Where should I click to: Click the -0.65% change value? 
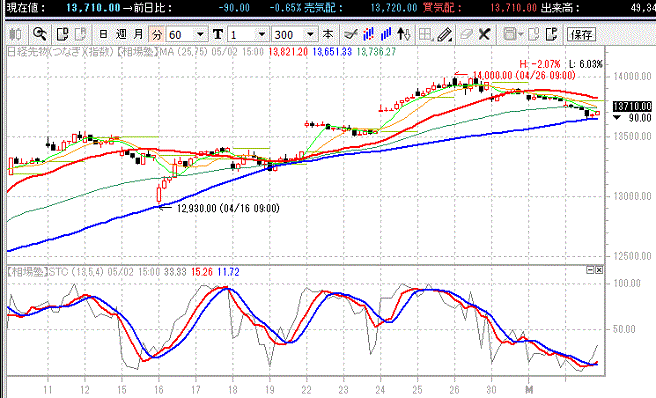click(x=285, y=8)
